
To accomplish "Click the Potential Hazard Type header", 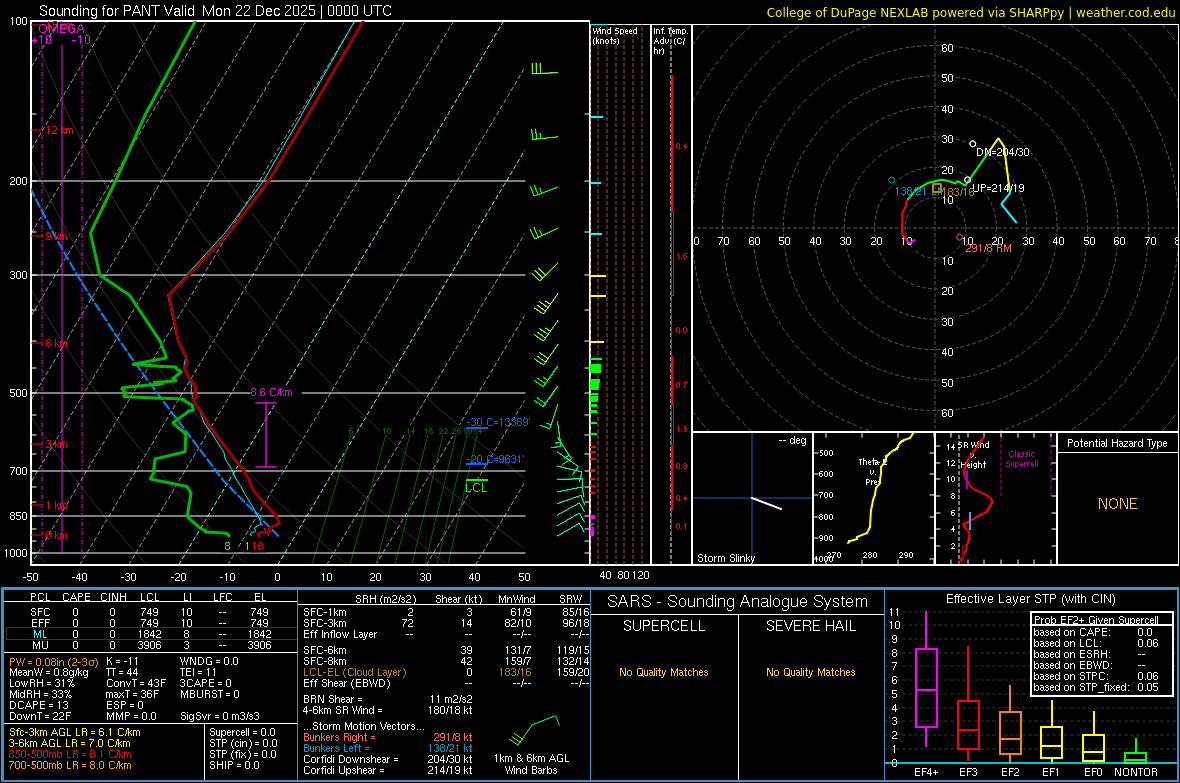I will pos(1117,443).
